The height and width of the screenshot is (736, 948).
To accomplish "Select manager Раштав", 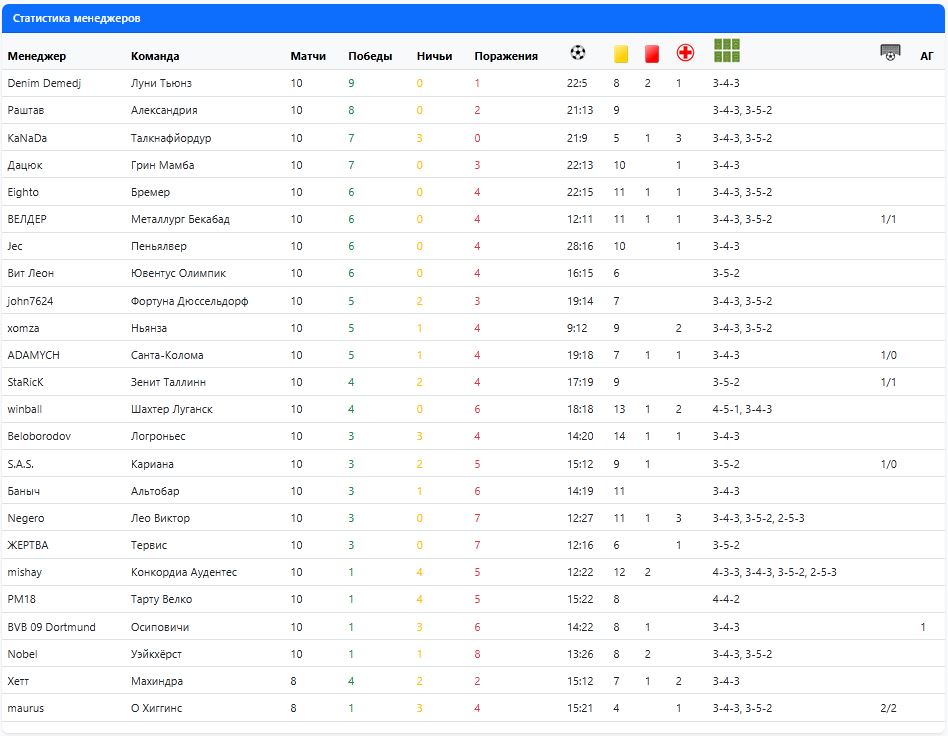I will coord(25,110).
